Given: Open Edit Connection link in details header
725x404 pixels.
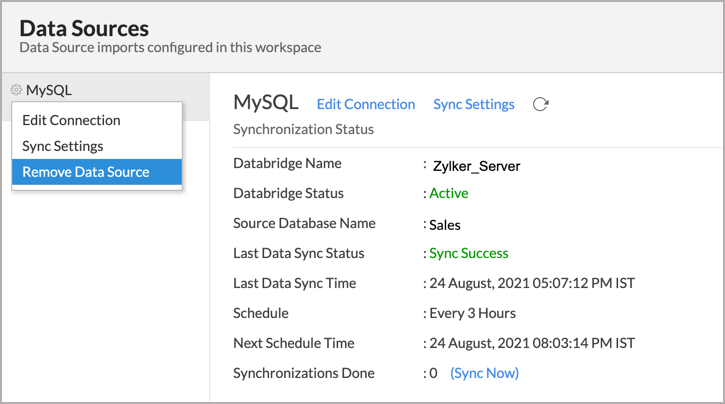Looking at the screenshot, I should 365,104.
